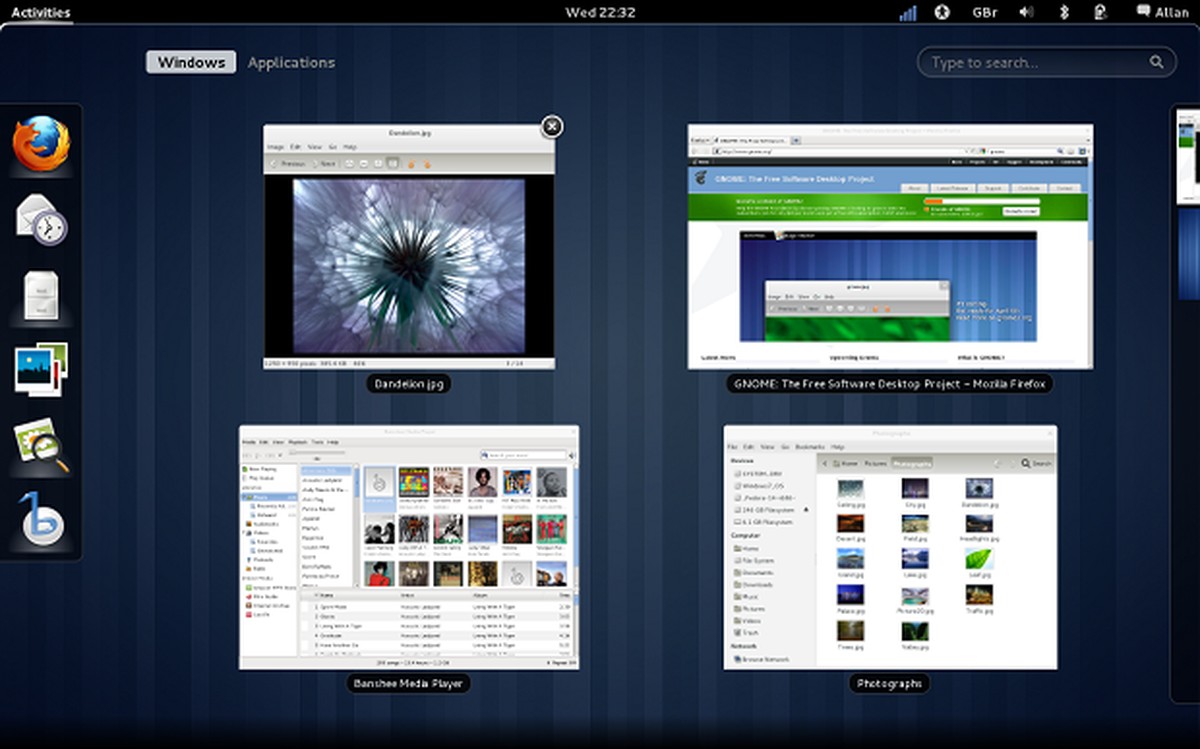Viewport: 1200px width, 749px height.
Task: Open the Bookmarks menu in the Photographs window
Action: click(x=808, y=446)
